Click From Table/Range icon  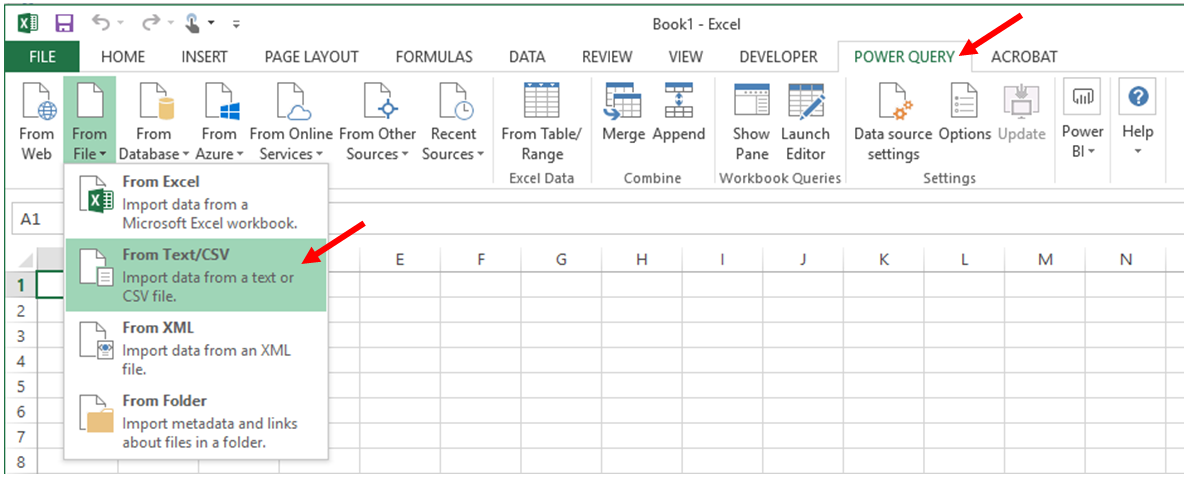coord(541,121)
